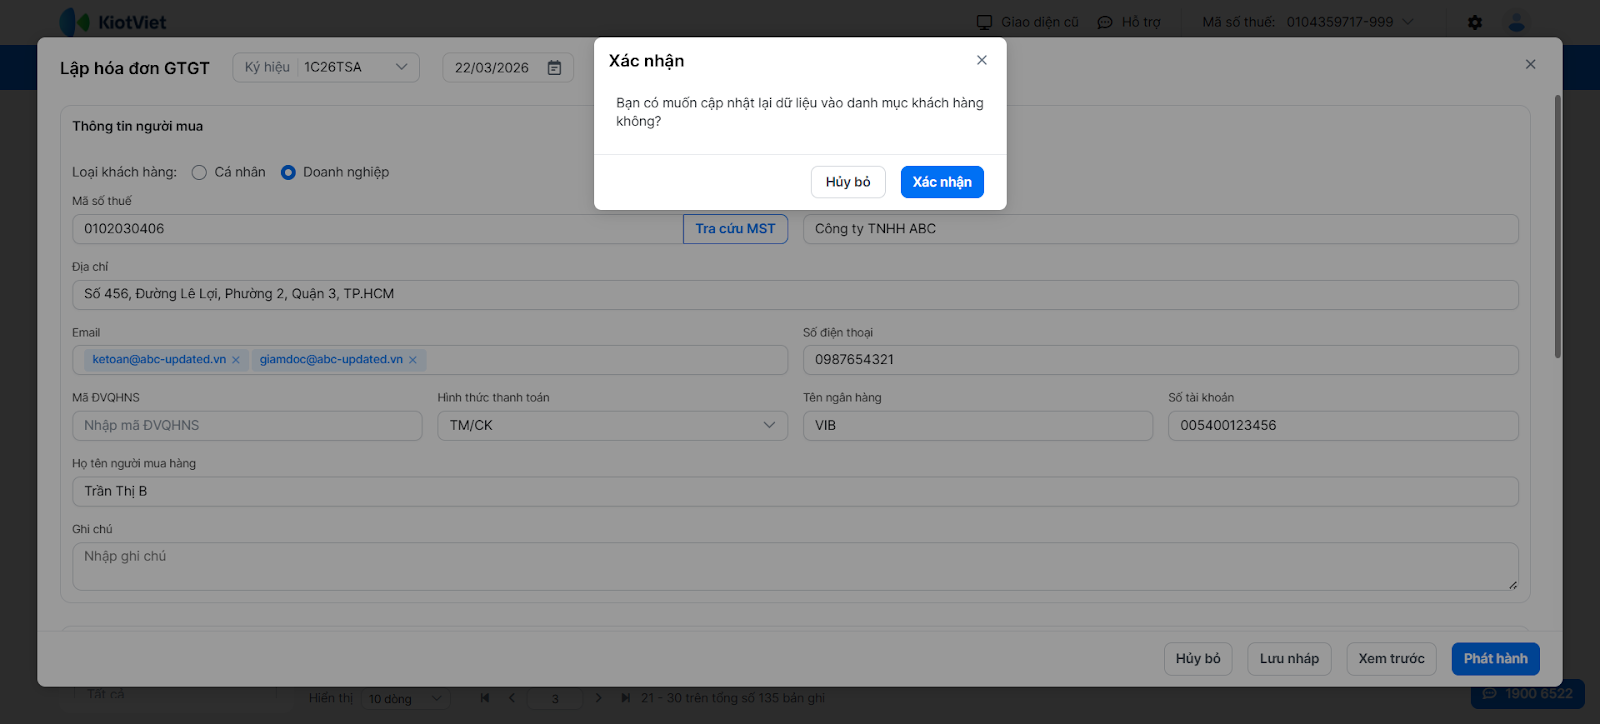Open the settings gear in header
The width and height of the screenshot is (1600, 724).
tap(1475, 22)
